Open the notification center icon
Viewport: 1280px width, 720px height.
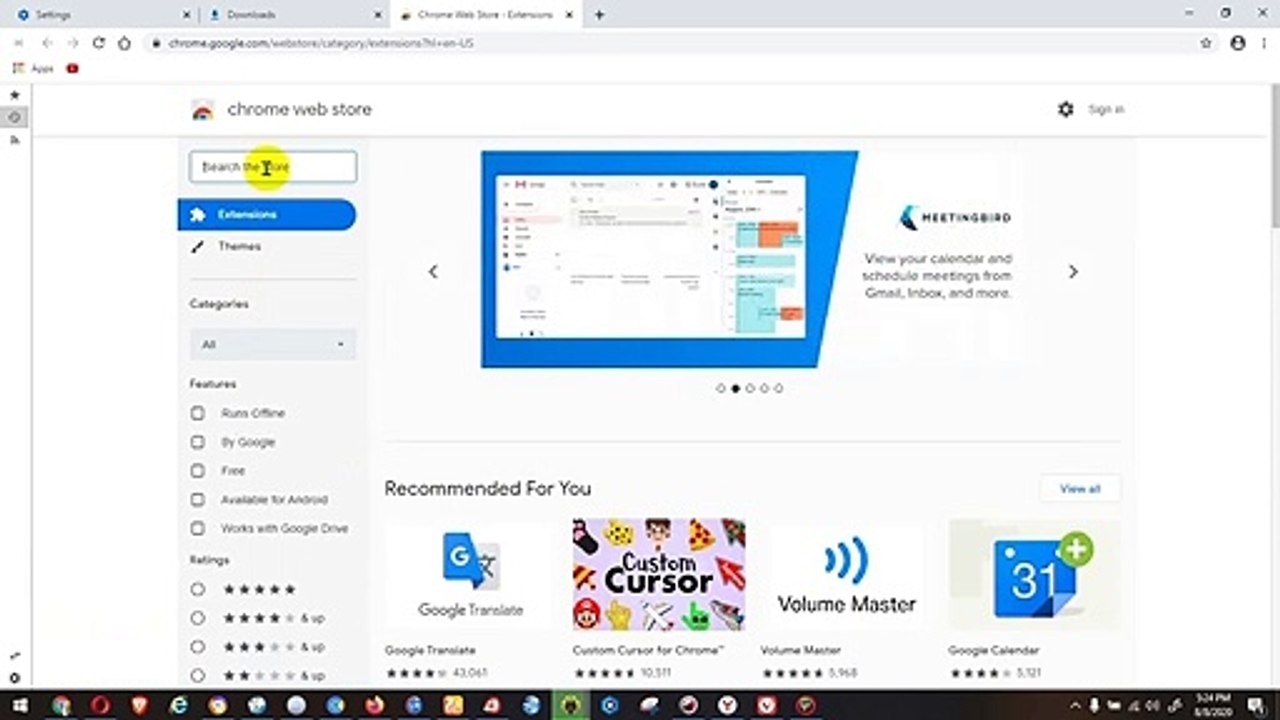[1255, 705]
